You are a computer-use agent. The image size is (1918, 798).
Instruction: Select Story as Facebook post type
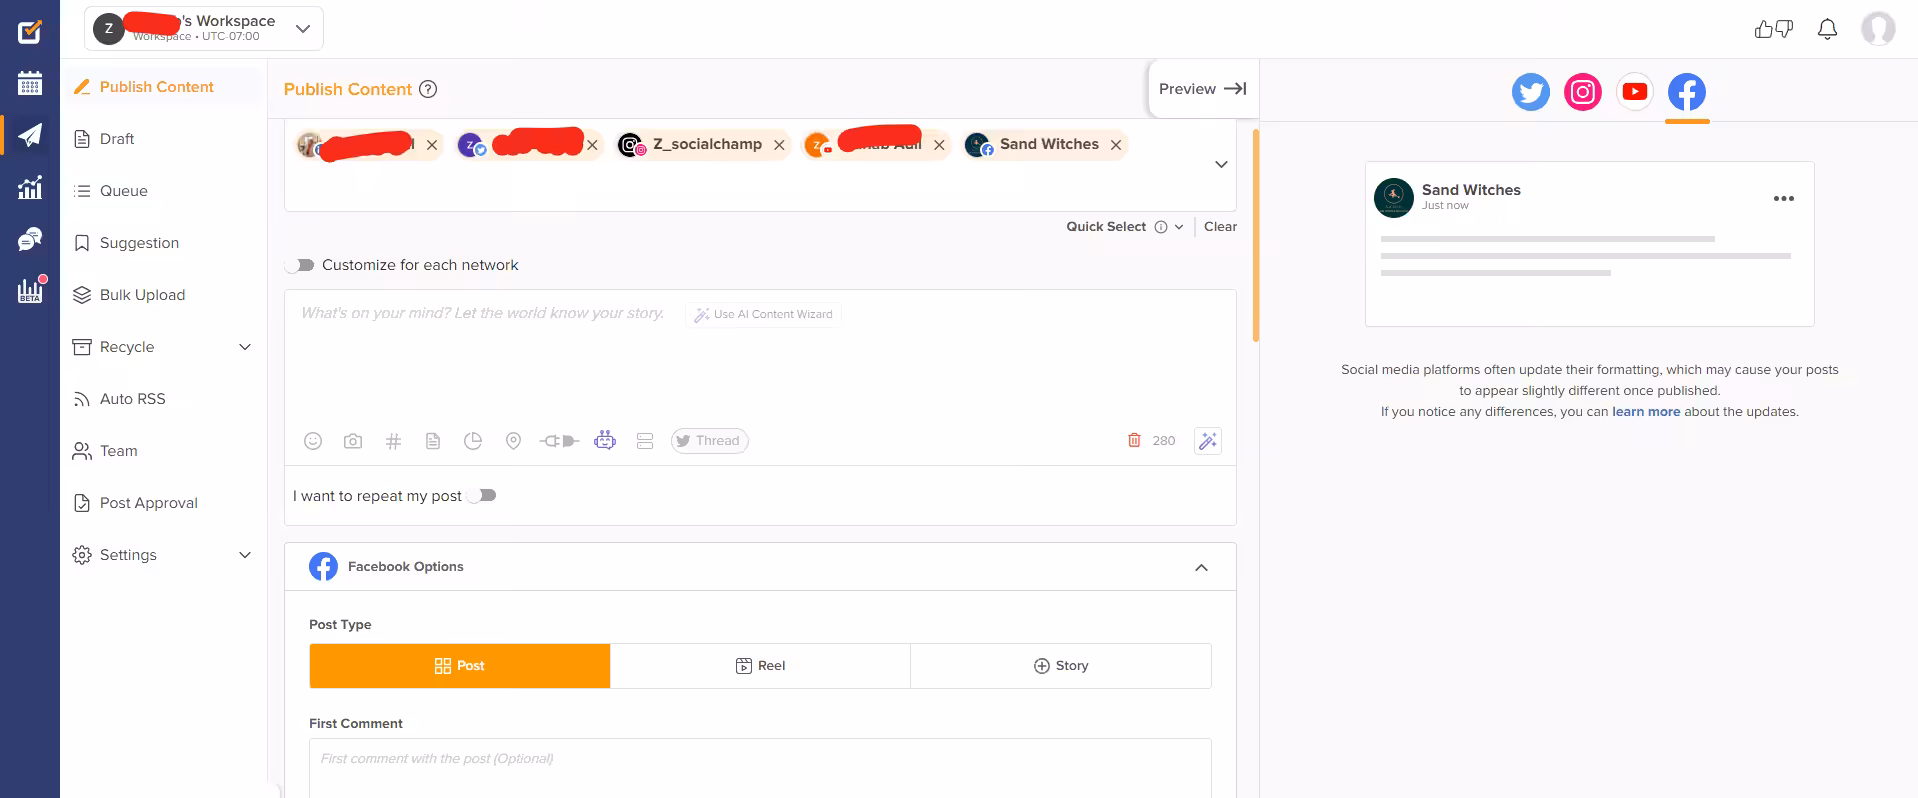click(x=1061, y=666)
